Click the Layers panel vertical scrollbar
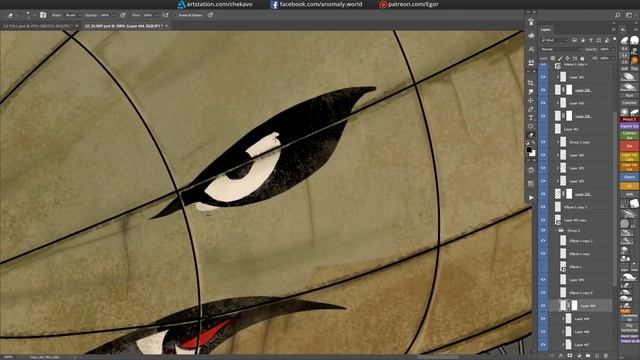The width and height of the screenshot is (640, 360). point(616,198)
